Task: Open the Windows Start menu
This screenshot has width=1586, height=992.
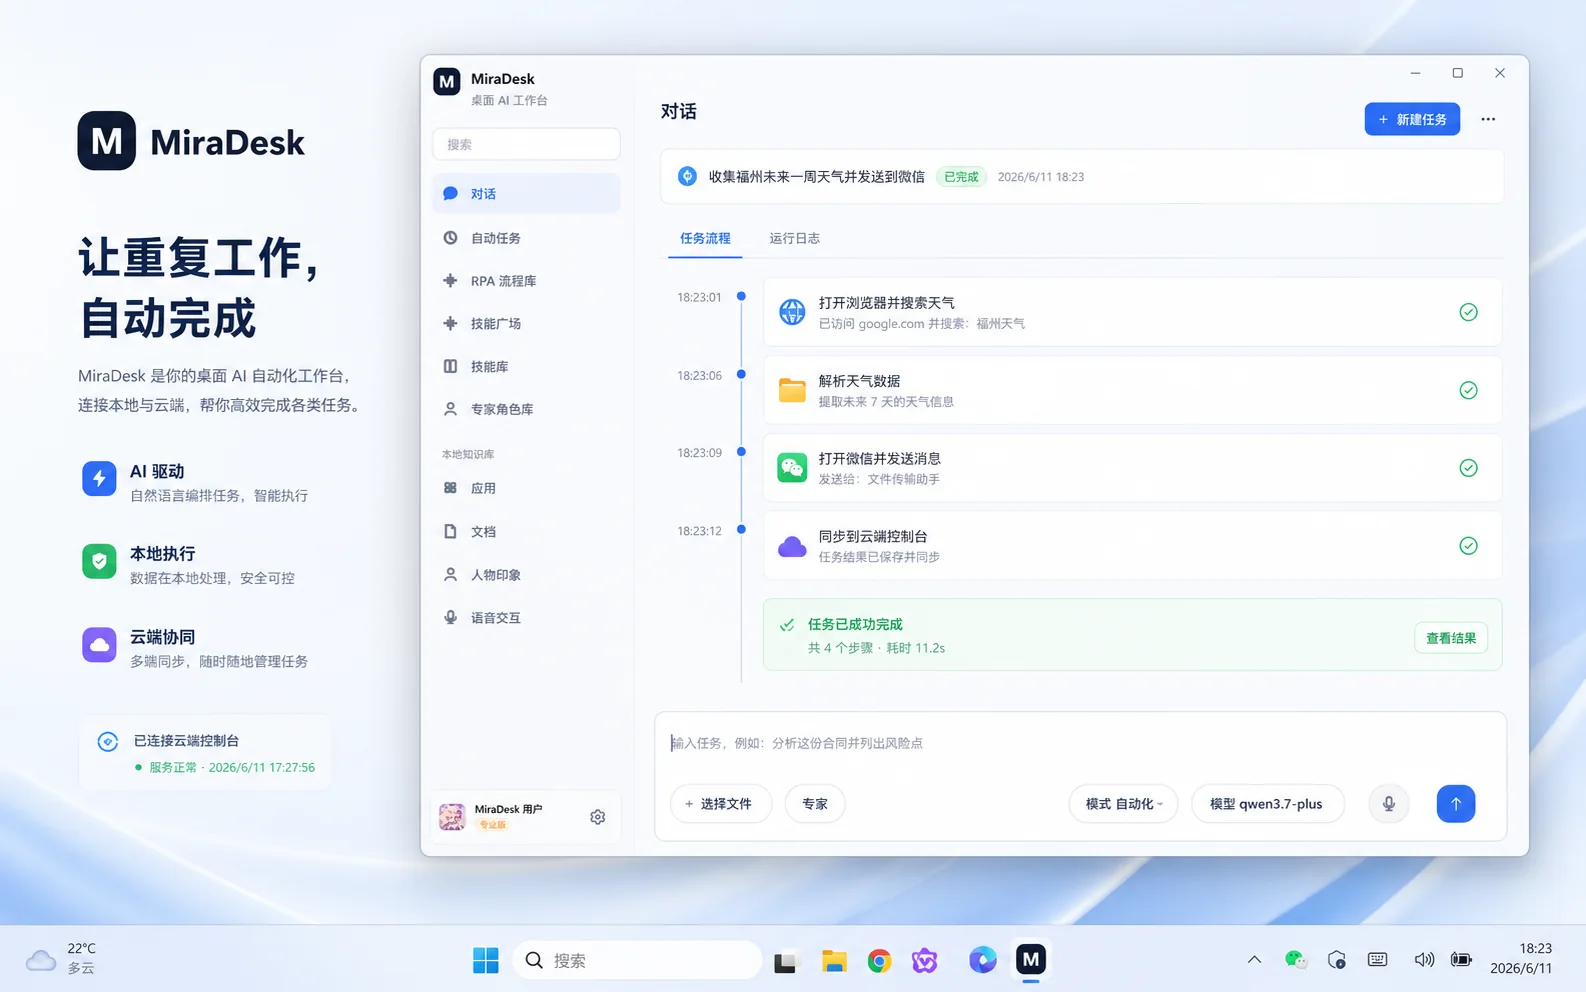Action: [486, 960]
